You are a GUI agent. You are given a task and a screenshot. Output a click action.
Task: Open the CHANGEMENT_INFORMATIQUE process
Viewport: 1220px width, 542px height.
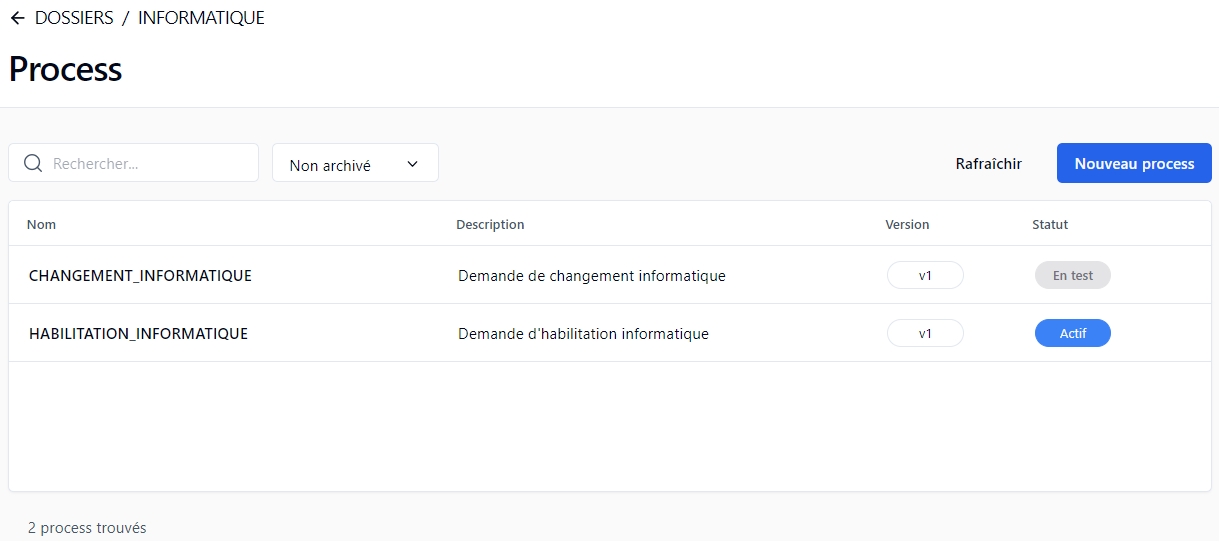(140, 275)
